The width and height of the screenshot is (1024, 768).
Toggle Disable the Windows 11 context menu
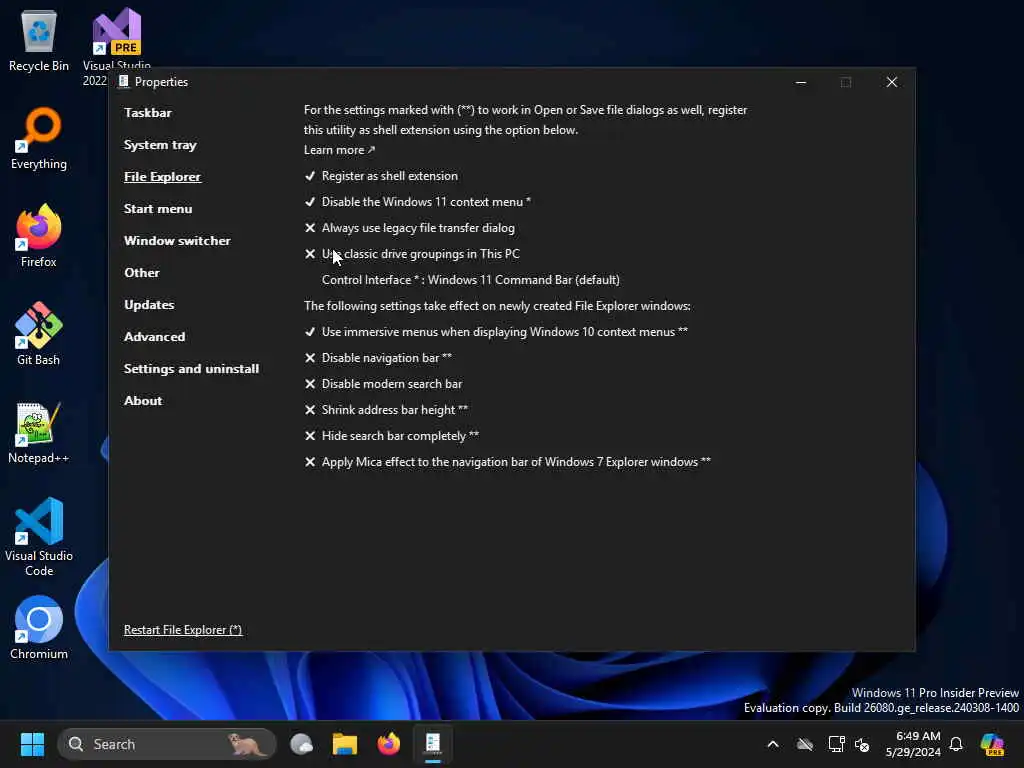[417, 202]
